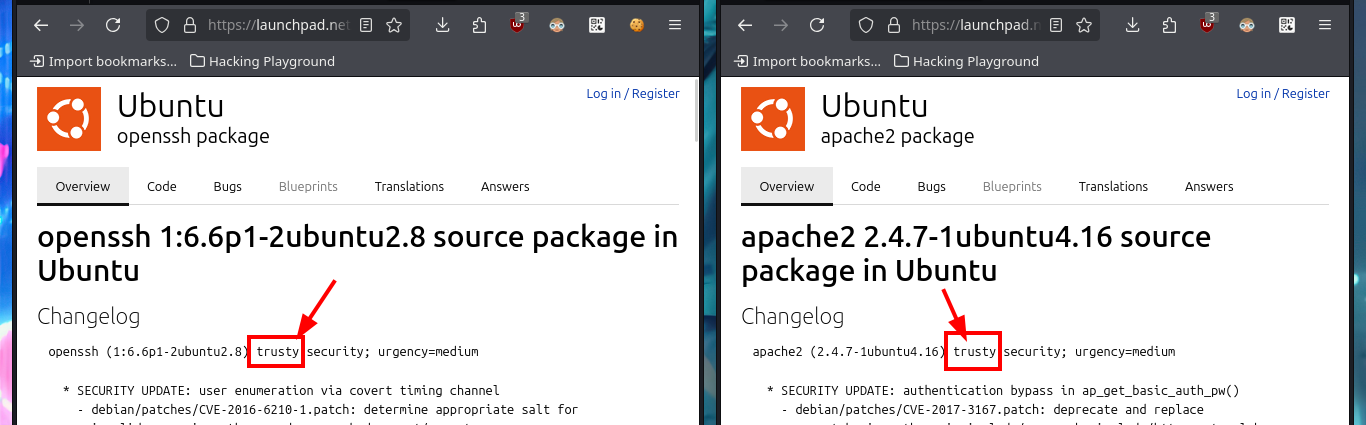Open Answers tab on openssh page
Viewport: 1366px width, 425px height.
(x=505, y=186)
